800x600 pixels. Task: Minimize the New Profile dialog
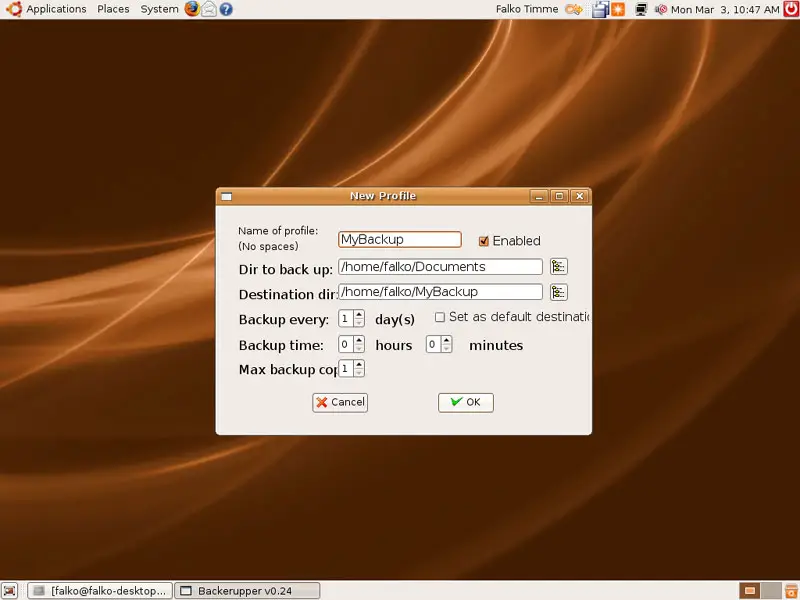(539, 196)
